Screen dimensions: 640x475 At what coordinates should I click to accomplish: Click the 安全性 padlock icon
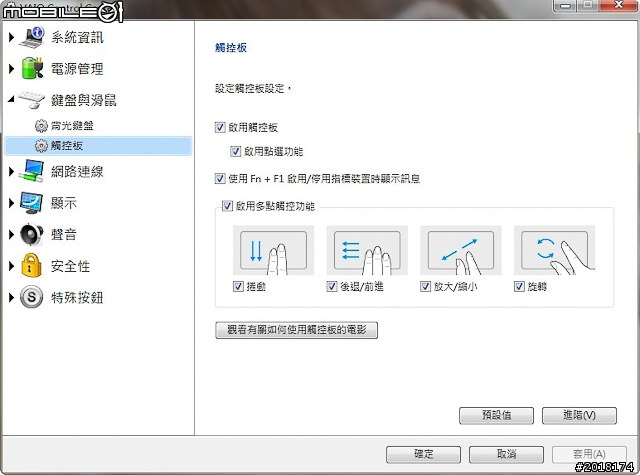(33, 266)
